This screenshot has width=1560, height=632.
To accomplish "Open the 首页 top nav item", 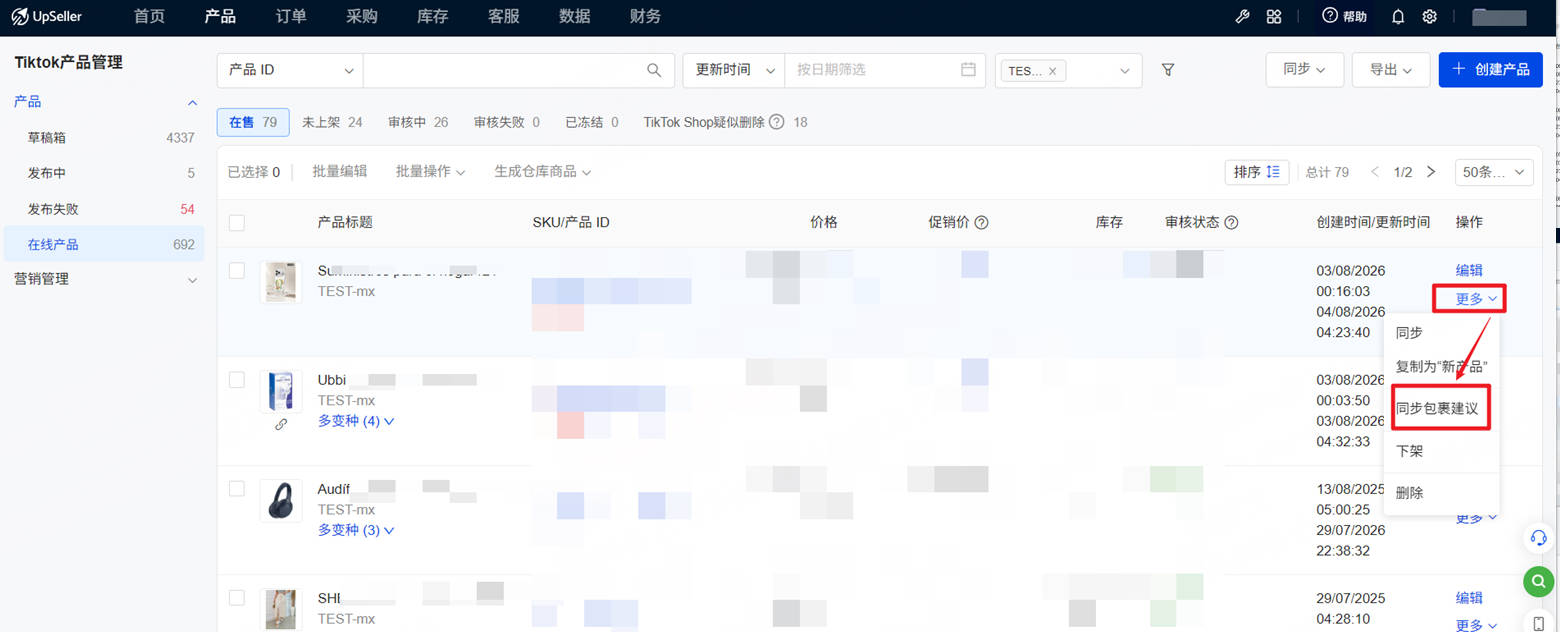I will 149,16.
